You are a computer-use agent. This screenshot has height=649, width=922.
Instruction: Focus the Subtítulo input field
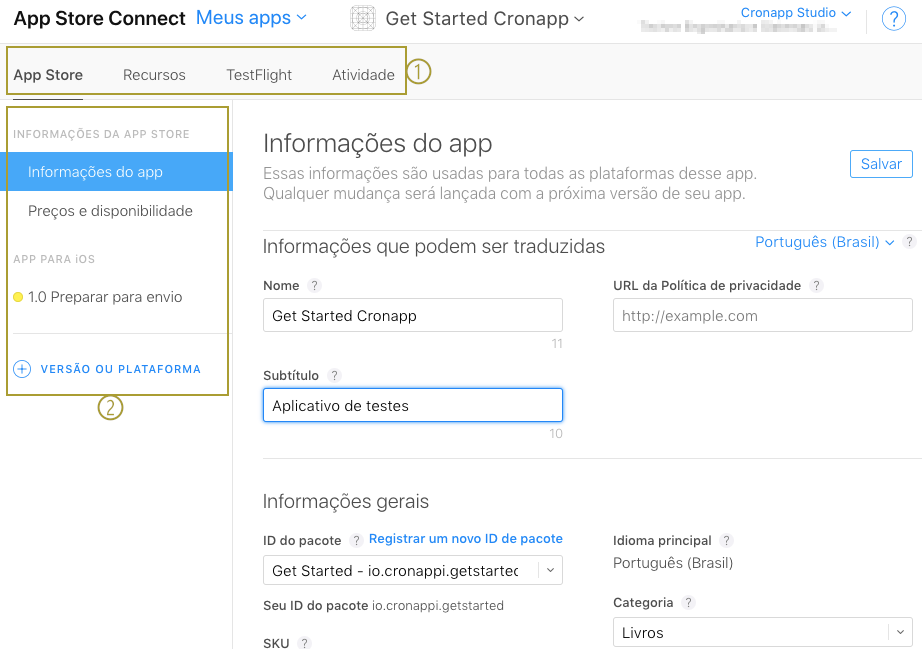[413, 405]
